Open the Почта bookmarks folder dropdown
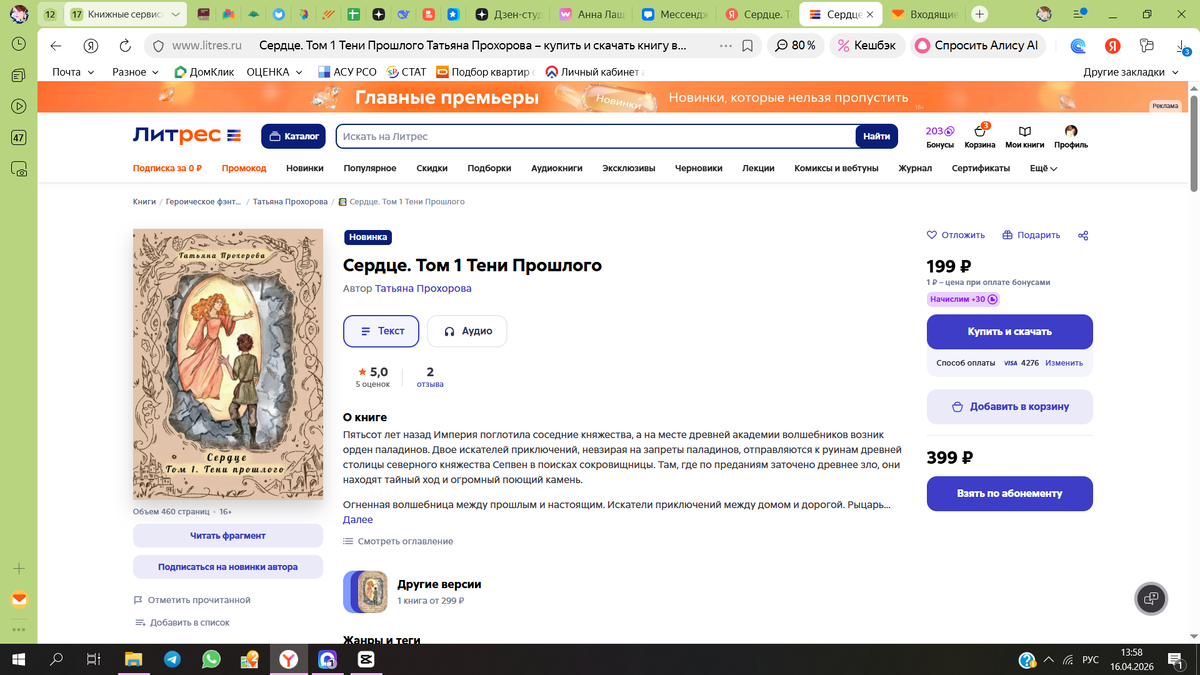The width and height of the screenshot is (1200, 675). (73, 72)
